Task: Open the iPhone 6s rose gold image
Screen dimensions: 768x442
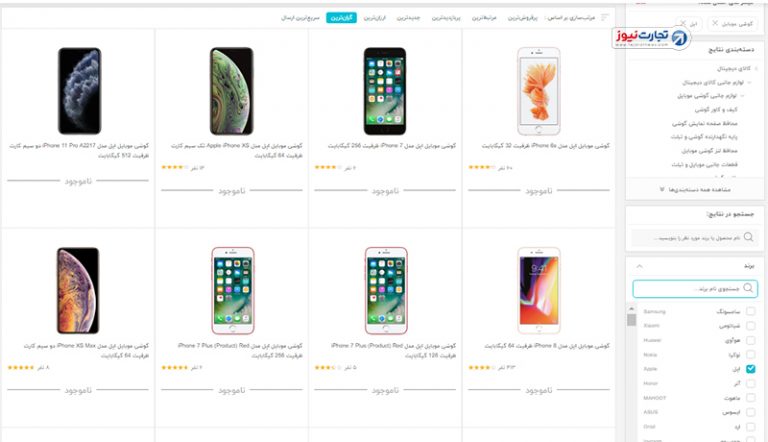Action: 539,91
